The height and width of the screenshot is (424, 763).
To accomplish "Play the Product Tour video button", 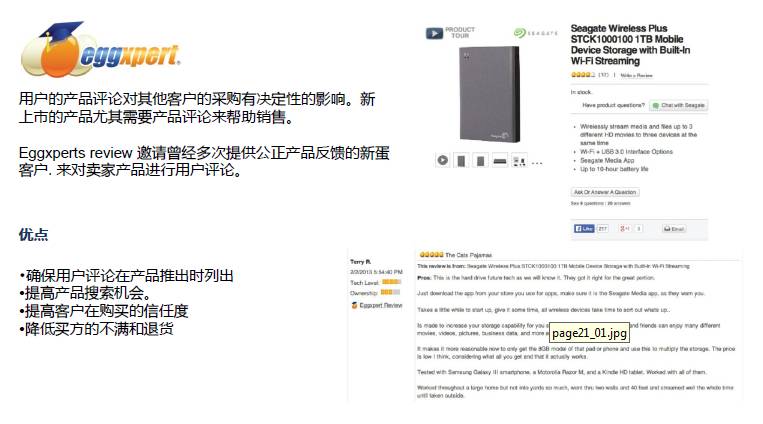I will [451, 33].
